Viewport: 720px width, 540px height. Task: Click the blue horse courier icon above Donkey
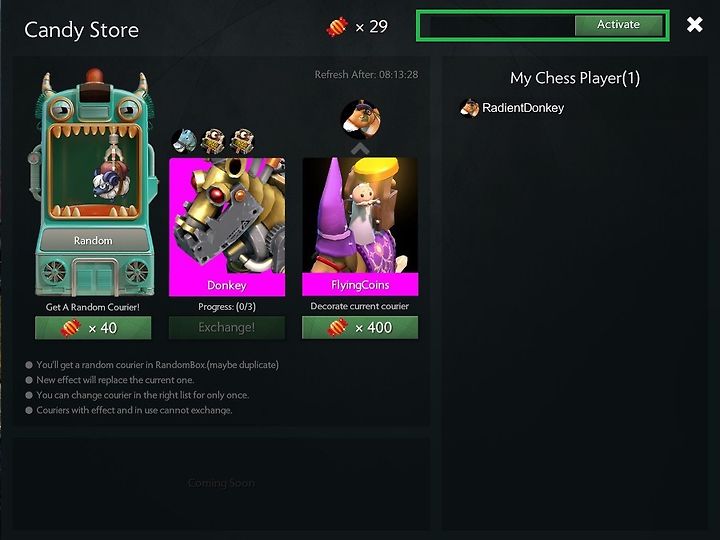coord(185,140)
